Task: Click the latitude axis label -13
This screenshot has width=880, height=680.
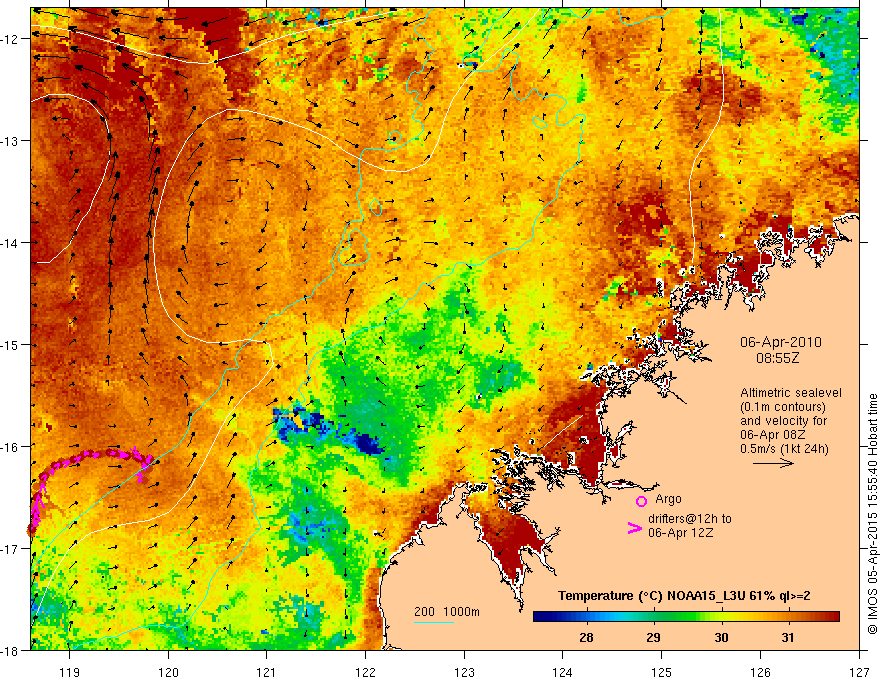Action: pos(10,141)
